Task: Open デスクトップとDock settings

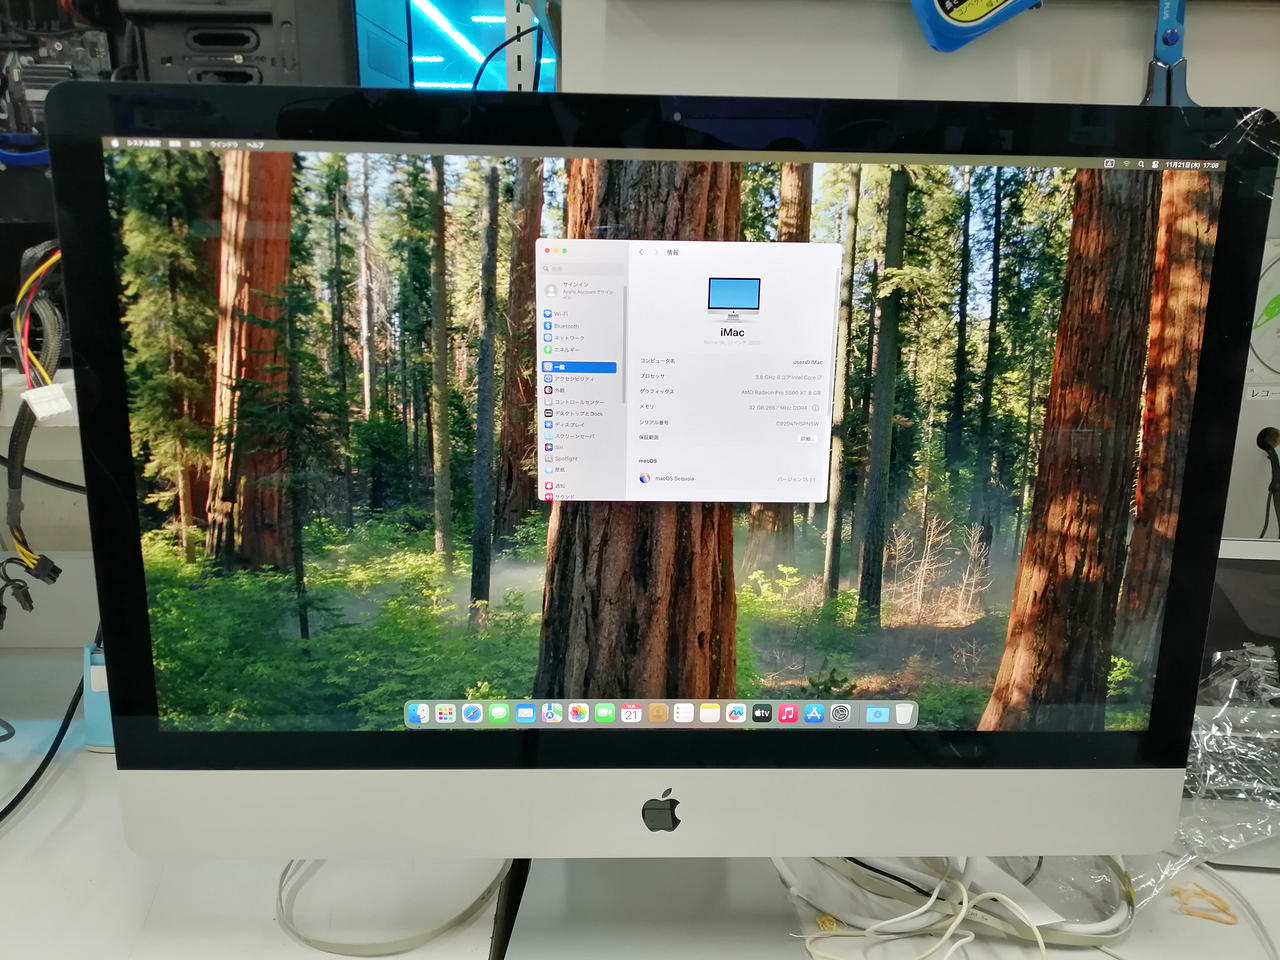Action: [579, 414]
